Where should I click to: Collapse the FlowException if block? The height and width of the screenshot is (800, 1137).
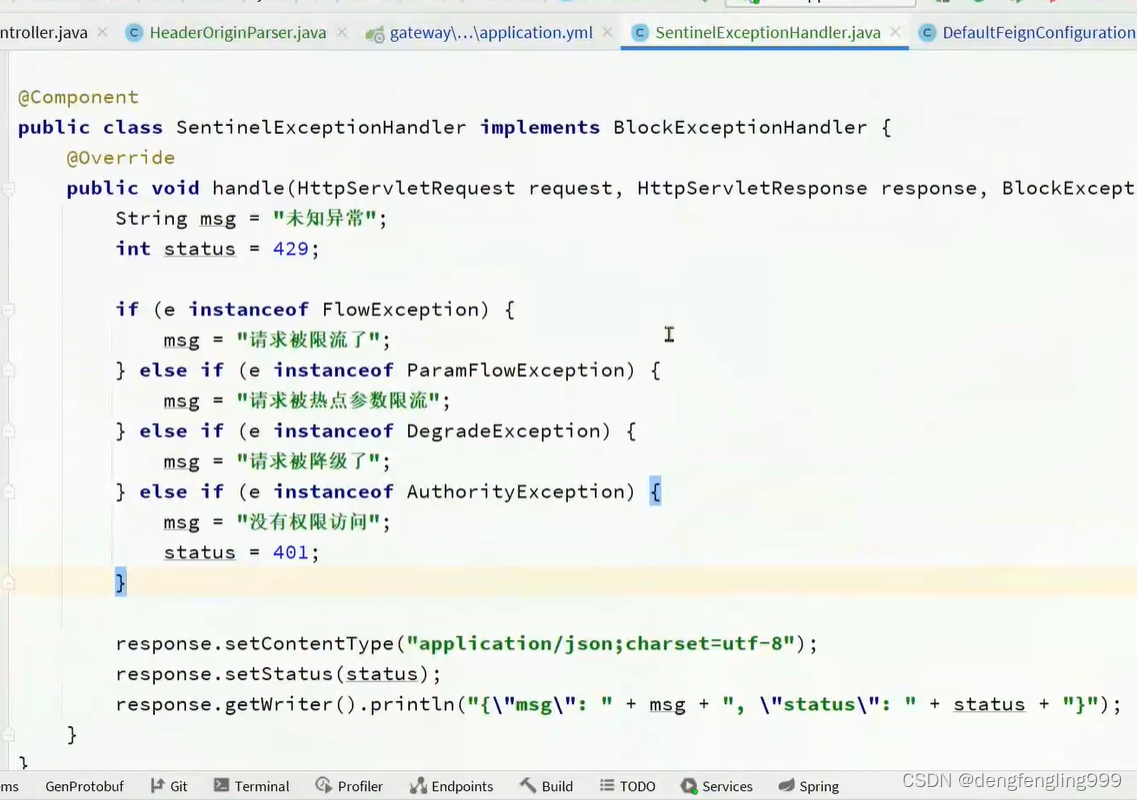click(9, 310)
